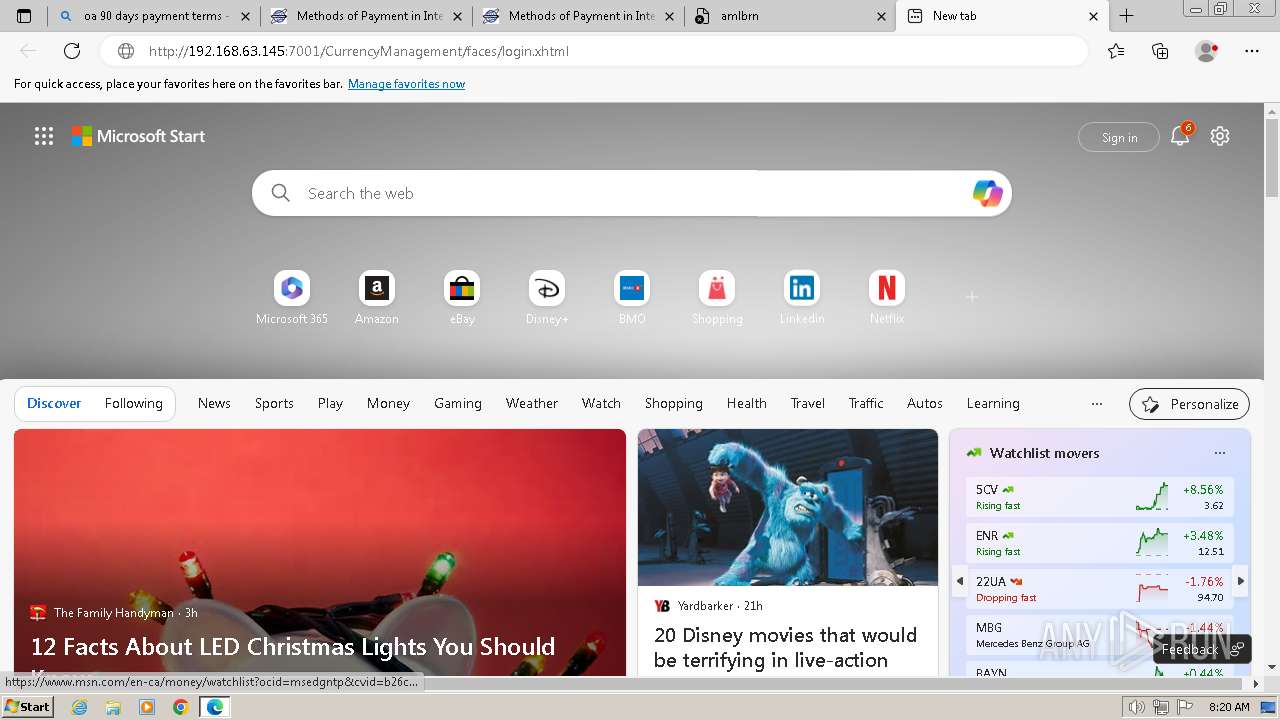
Task: Click the site information globe icon
Action: tap(126, 51)
